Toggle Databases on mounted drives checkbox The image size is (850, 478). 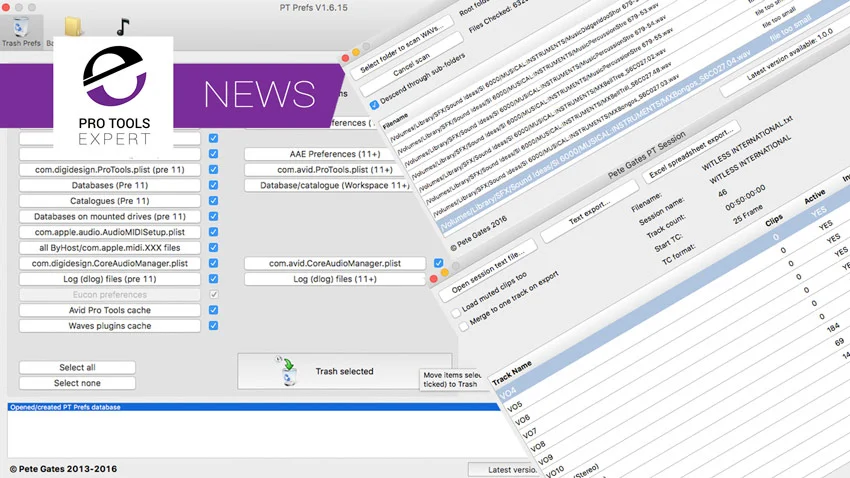click(214, 216)
